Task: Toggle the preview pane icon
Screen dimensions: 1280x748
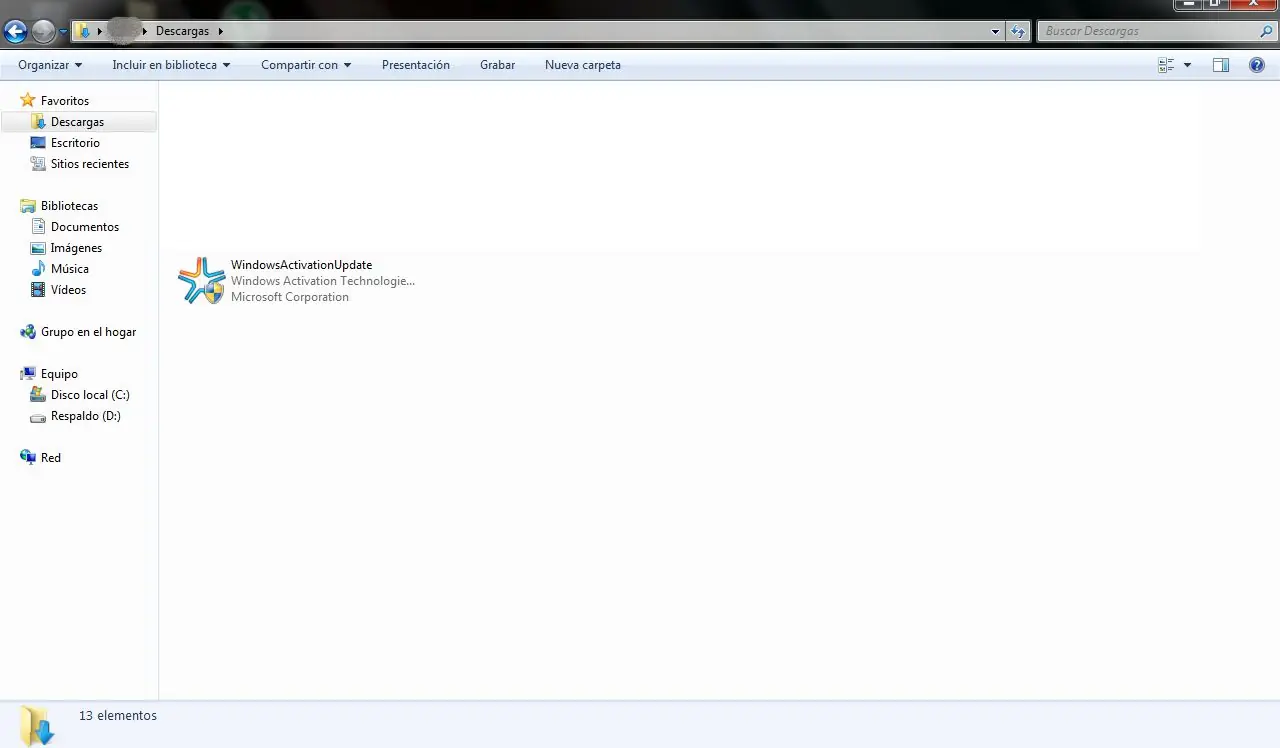Action: coord(1221,65)
